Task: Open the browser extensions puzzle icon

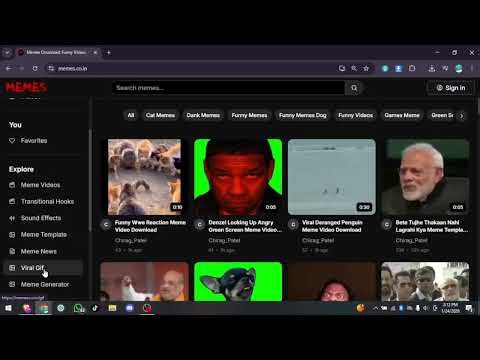Action: 412,68
